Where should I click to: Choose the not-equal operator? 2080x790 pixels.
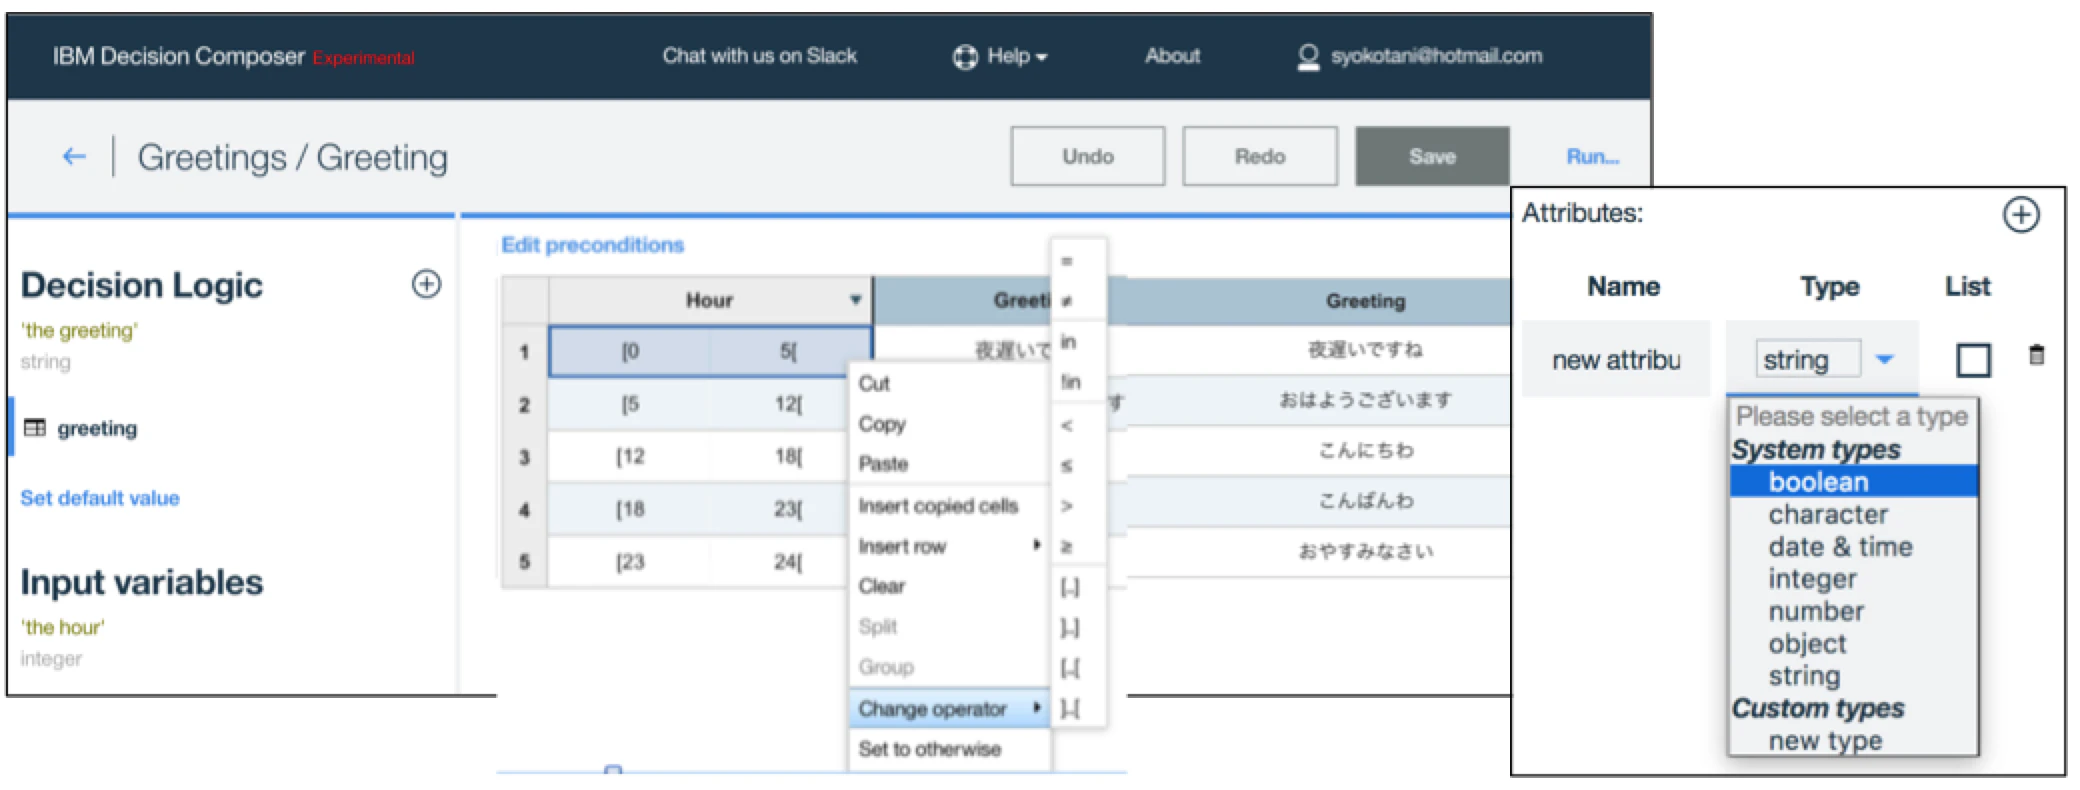pyautogui.click(x=1067, y=301)
